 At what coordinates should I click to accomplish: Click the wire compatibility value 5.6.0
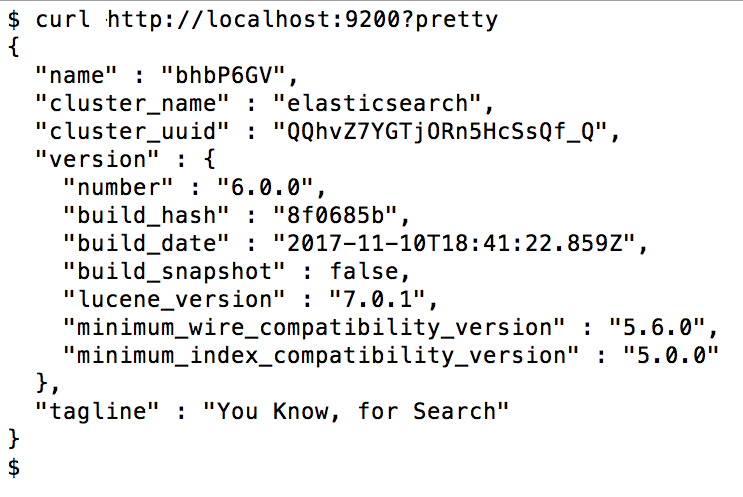[x=658, y=327]
